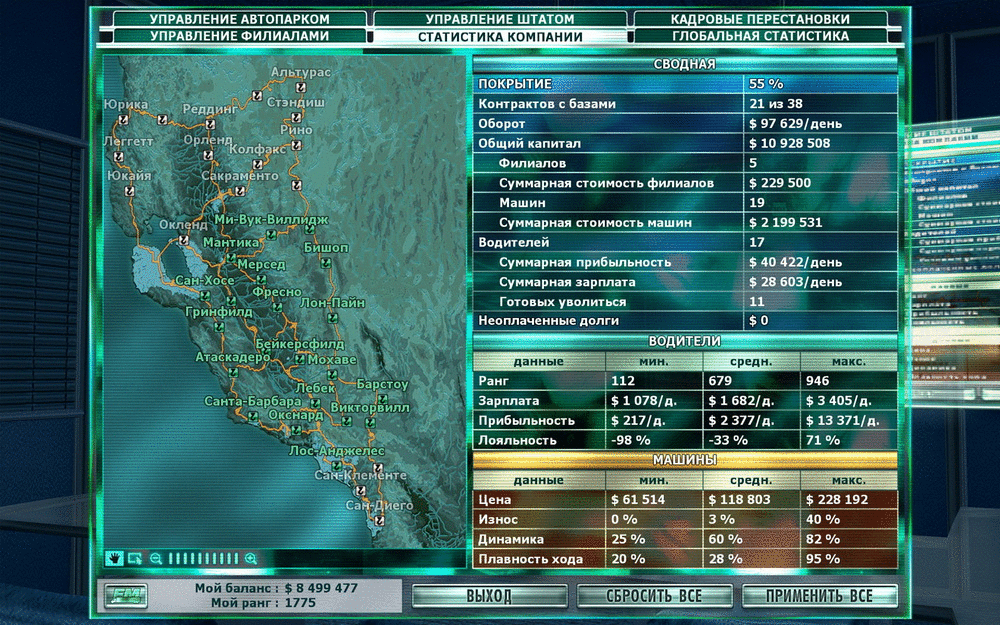Set map zoom level on the slider bars
Viewport: 1000px width, 625px height.
[x=203, y=559]
